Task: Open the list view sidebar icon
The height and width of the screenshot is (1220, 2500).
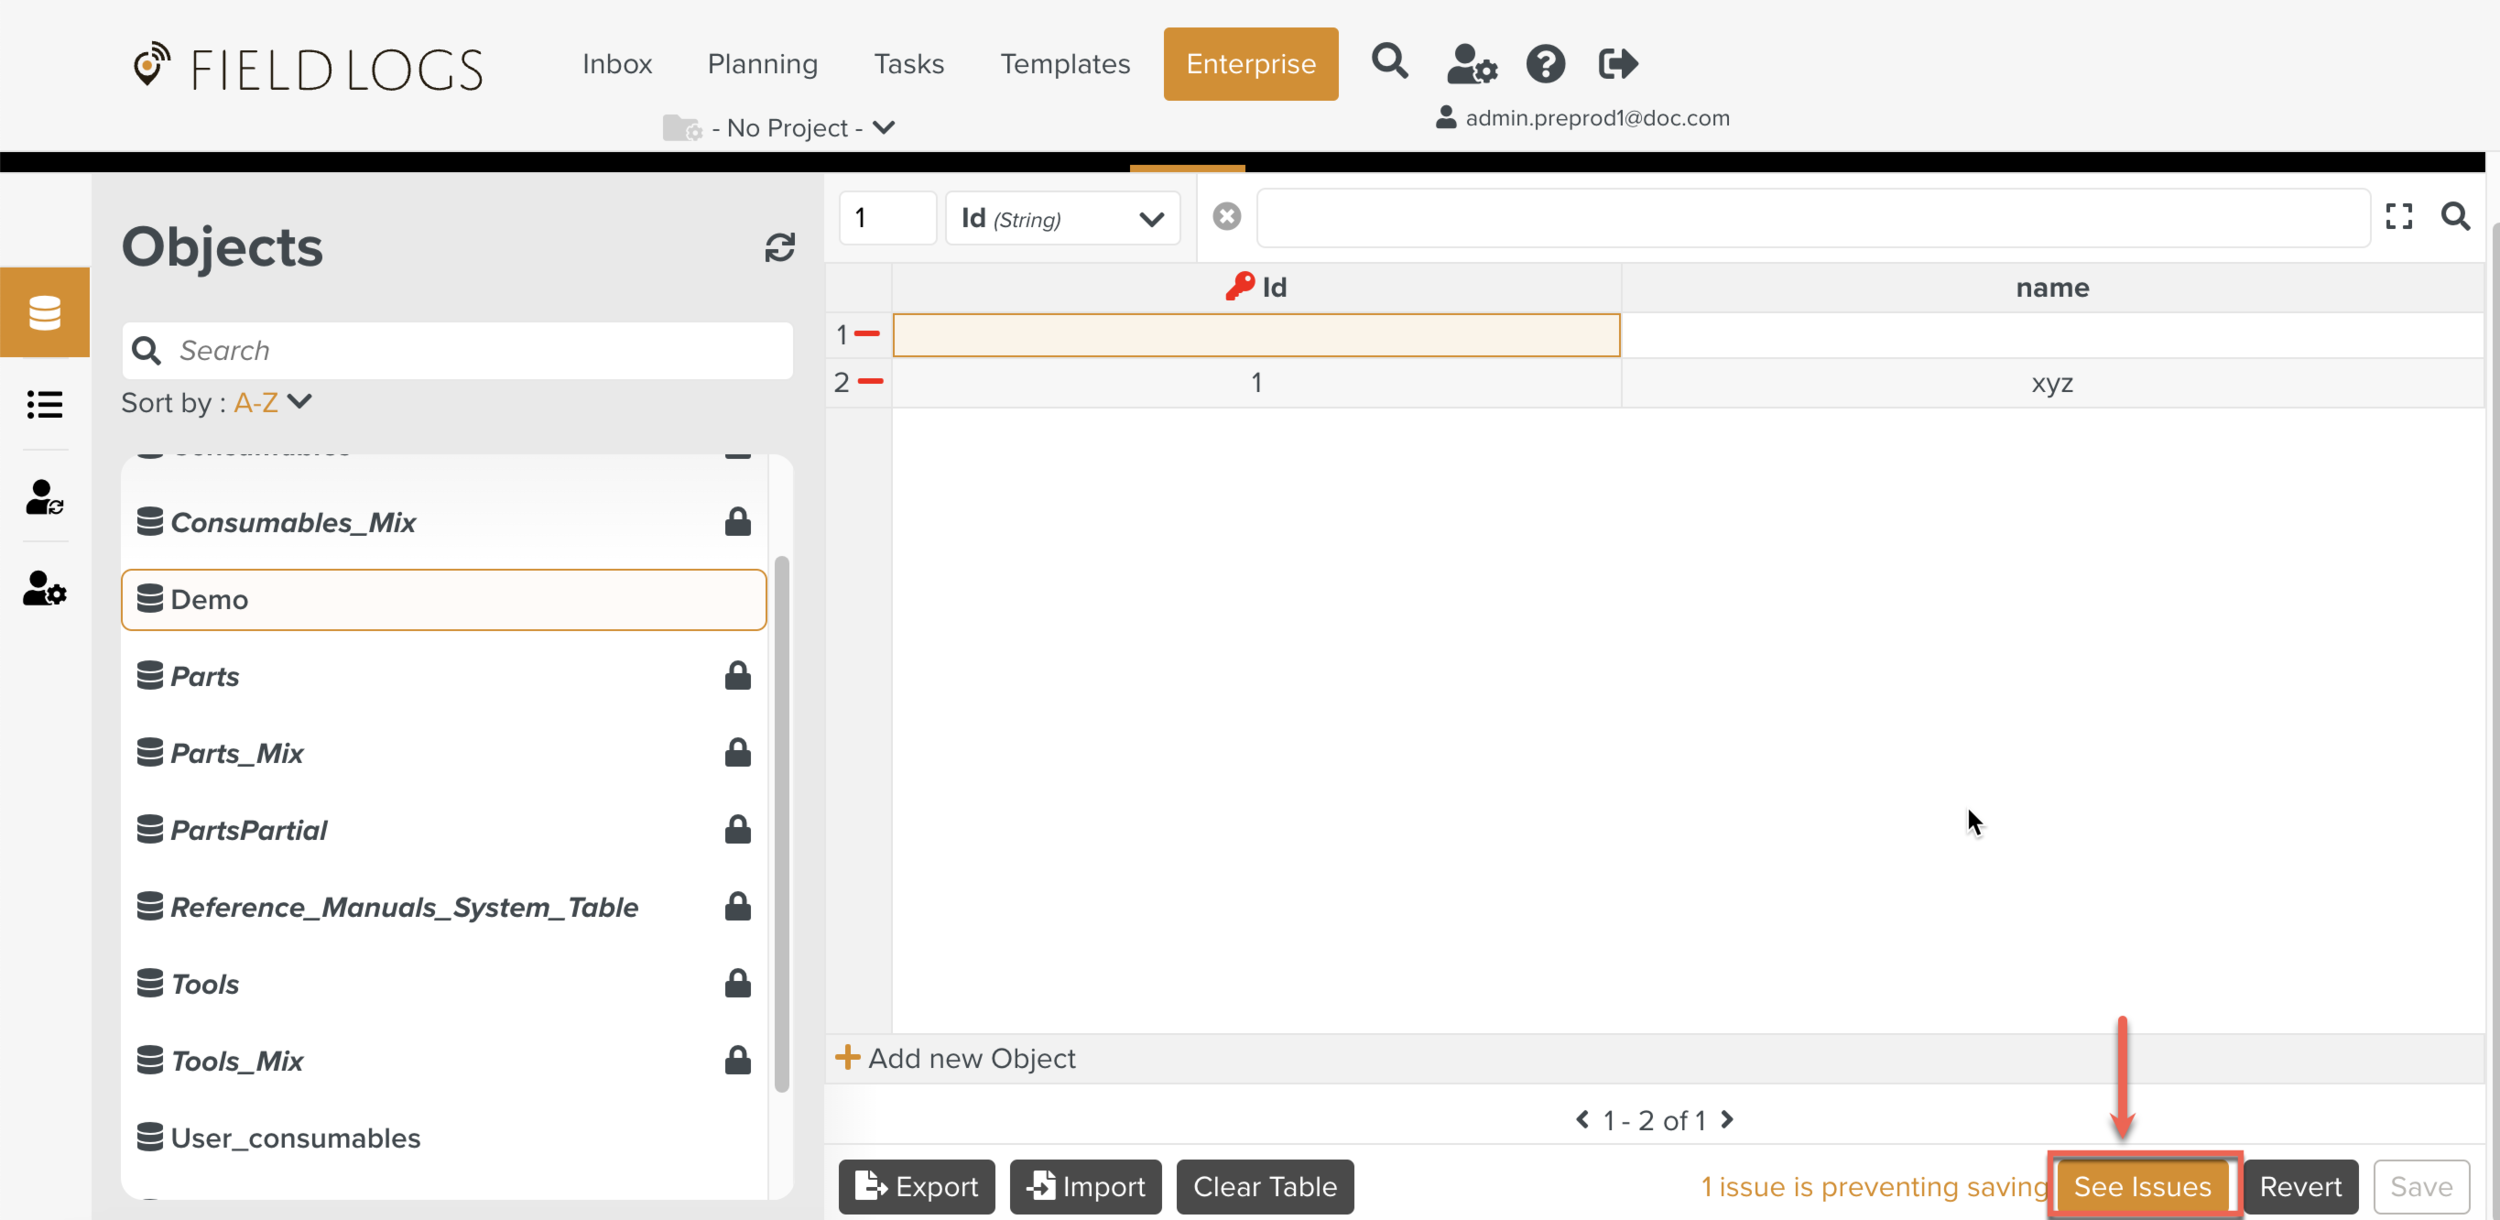Action: tap(45, 404)
